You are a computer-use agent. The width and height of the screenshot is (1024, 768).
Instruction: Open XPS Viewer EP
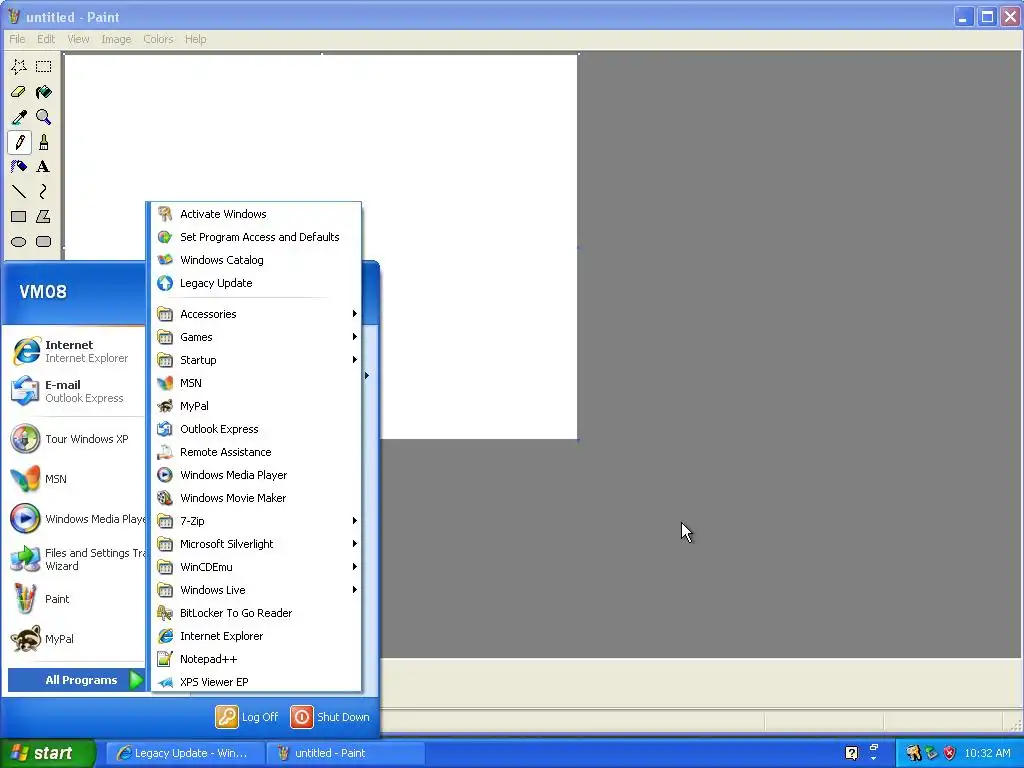pos(257,682)
